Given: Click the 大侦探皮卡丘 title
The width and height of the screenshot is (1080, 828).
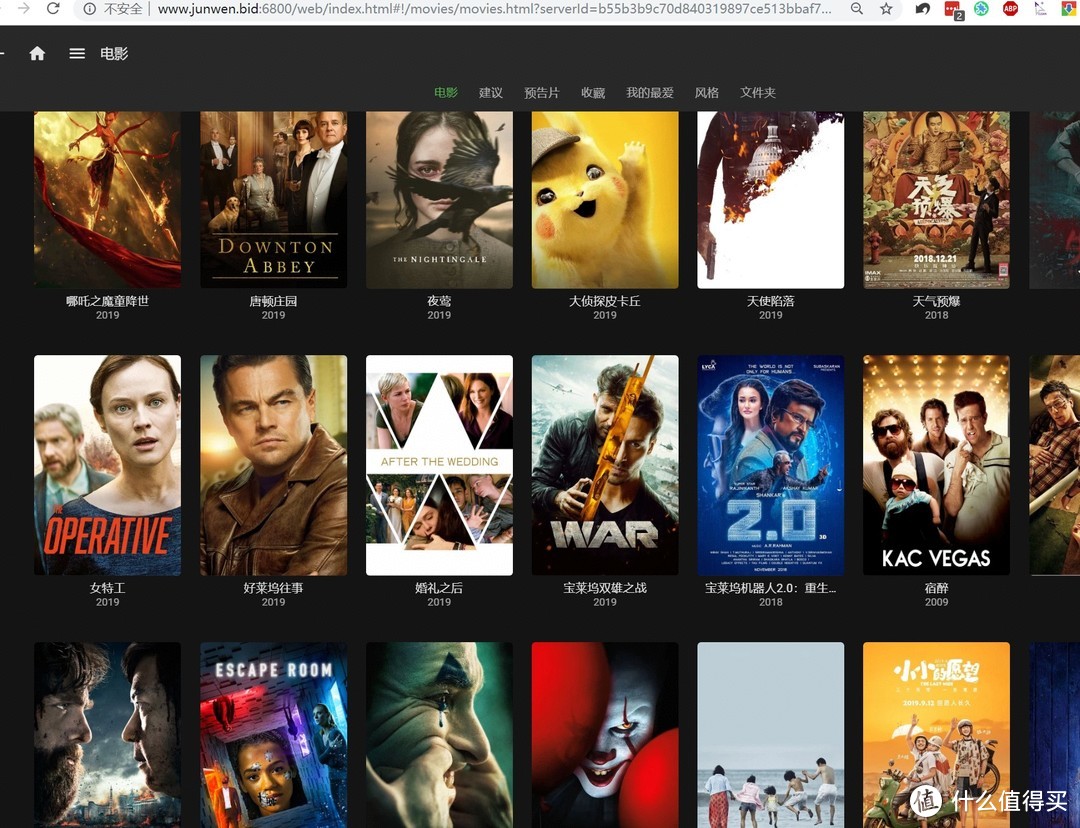Looking at the screenshot, I should click(x=605, y=301).
